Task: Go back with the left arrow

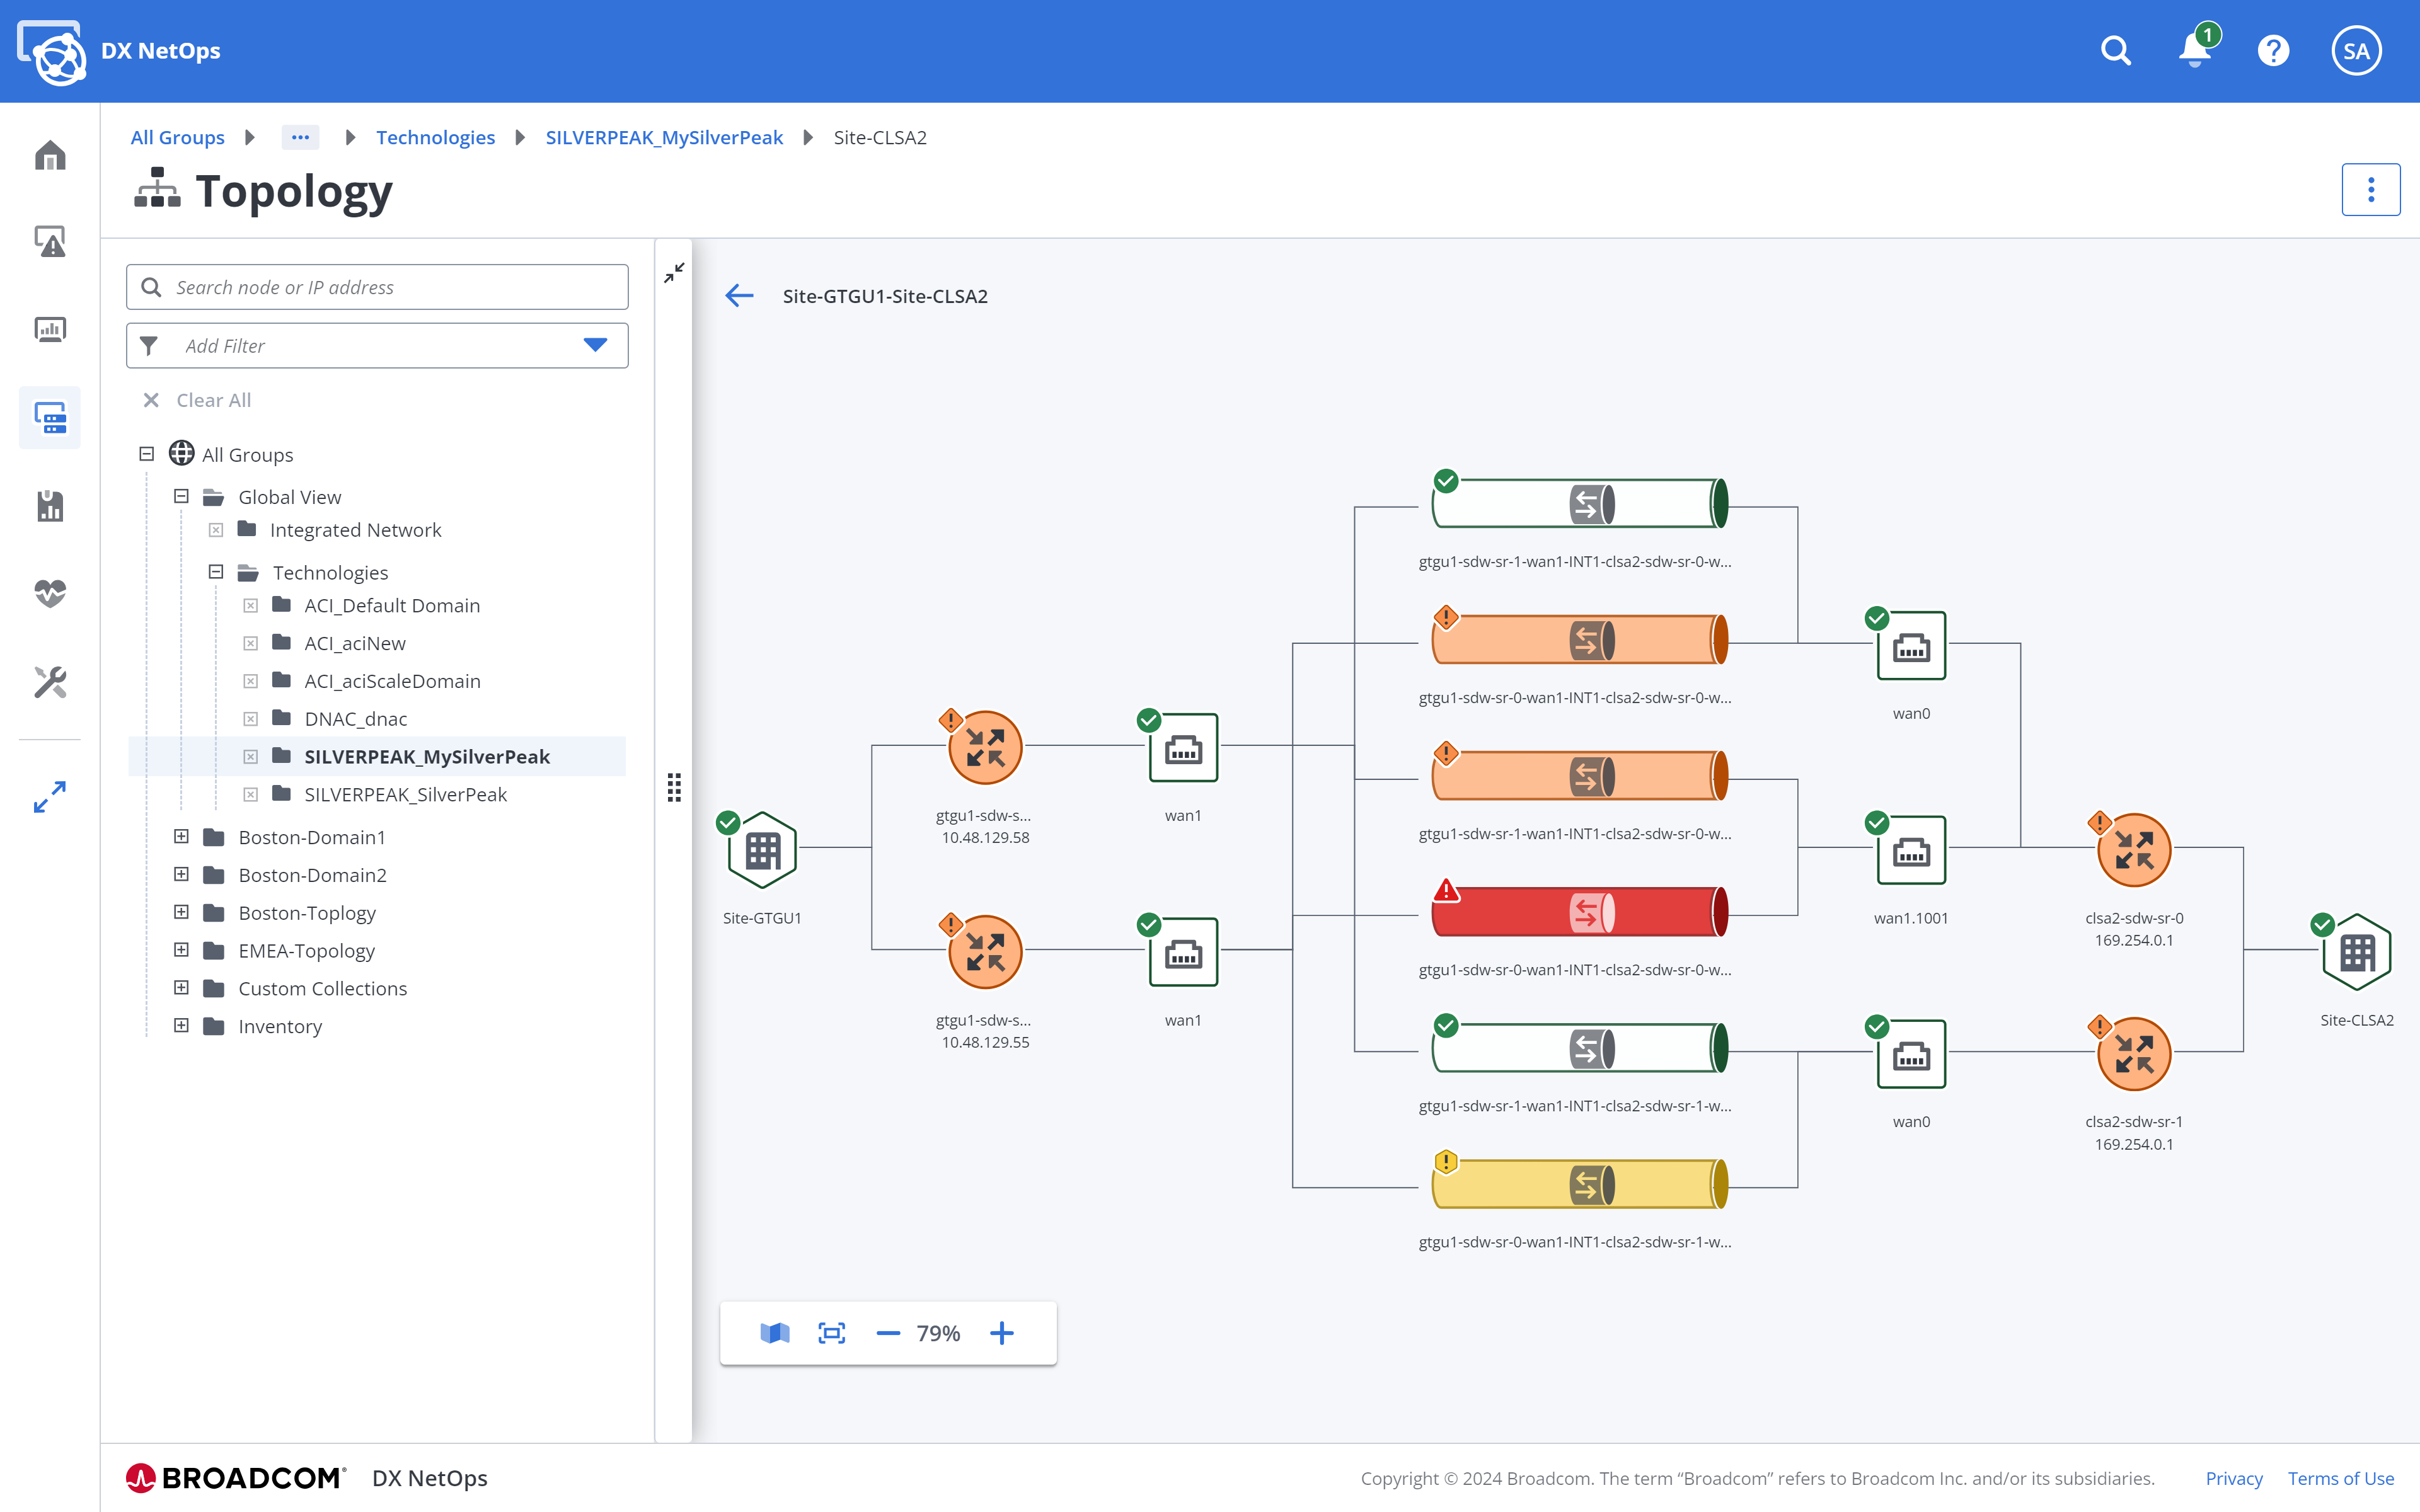Action: point(739,295)
